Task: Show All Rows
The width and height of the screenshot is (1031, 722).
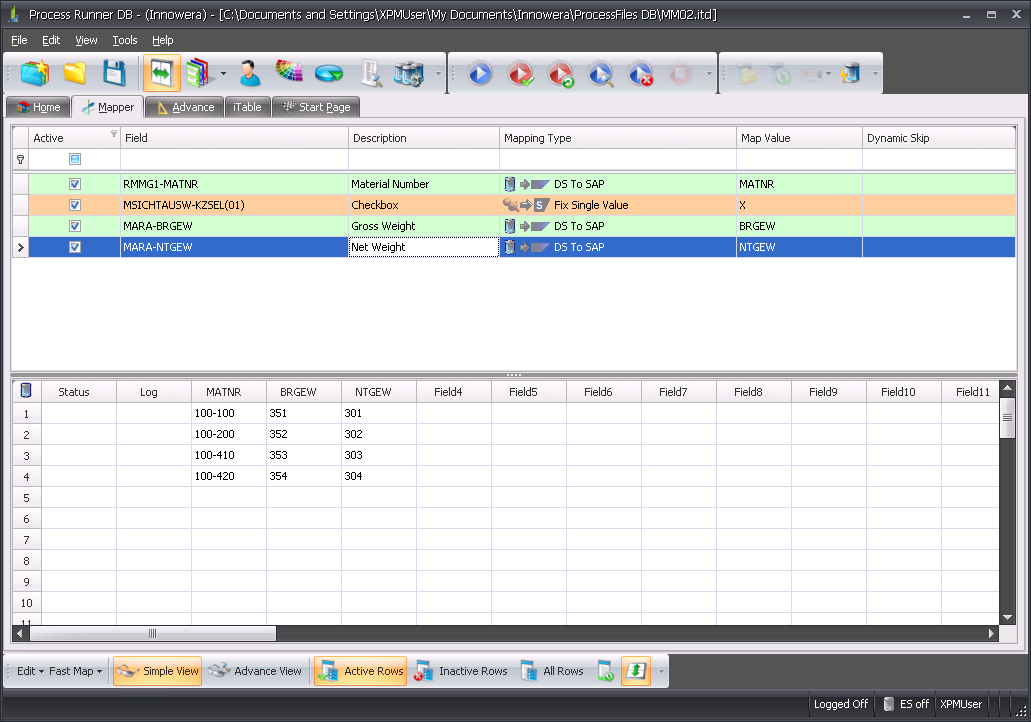Action: coord(552,671)
